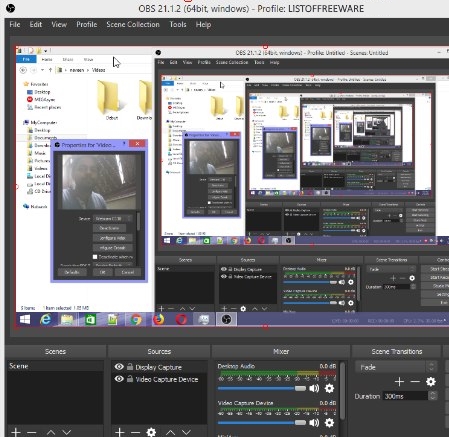
Task: Open the Edit menu
Action: click(36, 25)
